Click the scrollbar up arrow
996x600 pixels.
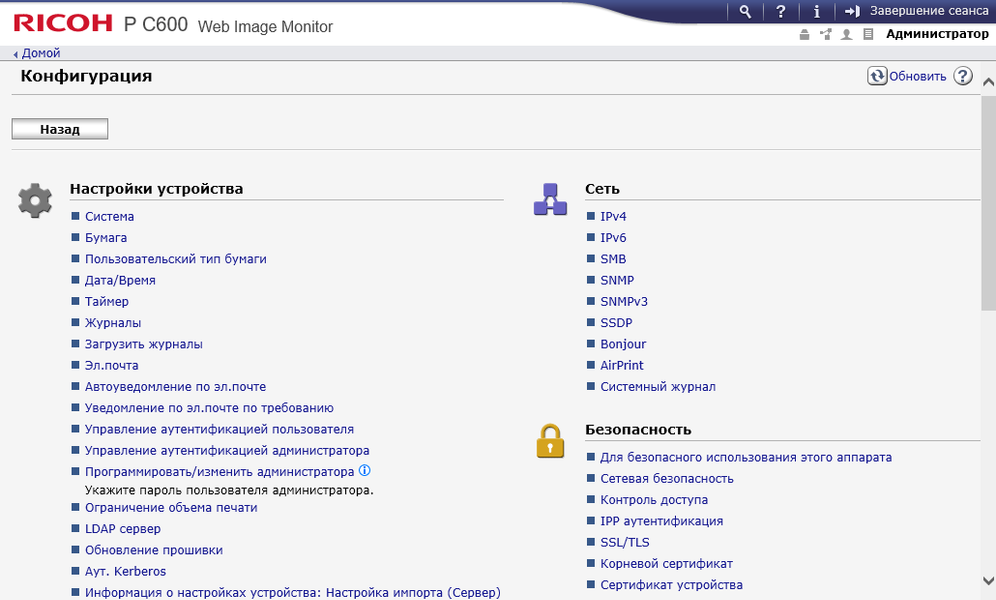click(988, 82)
